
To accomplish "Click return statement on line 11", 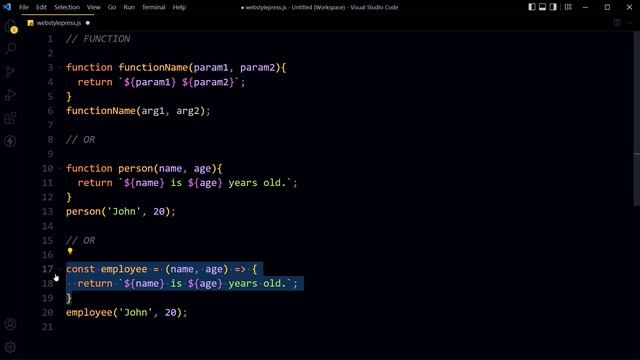I will point(187,182).
